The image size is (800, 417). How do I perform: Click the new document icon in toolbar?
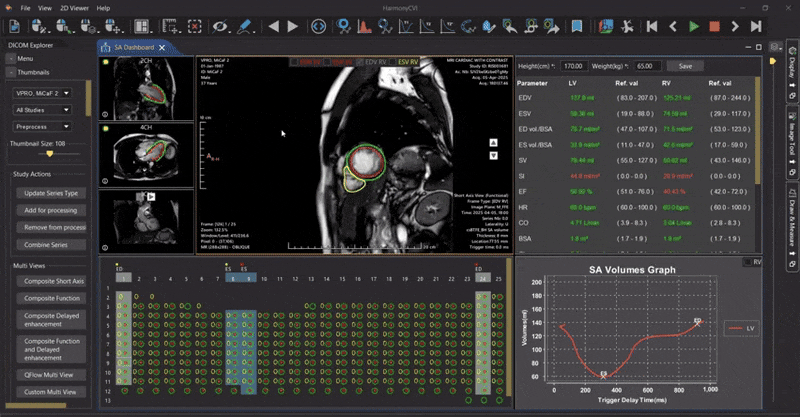pos(14,26)
